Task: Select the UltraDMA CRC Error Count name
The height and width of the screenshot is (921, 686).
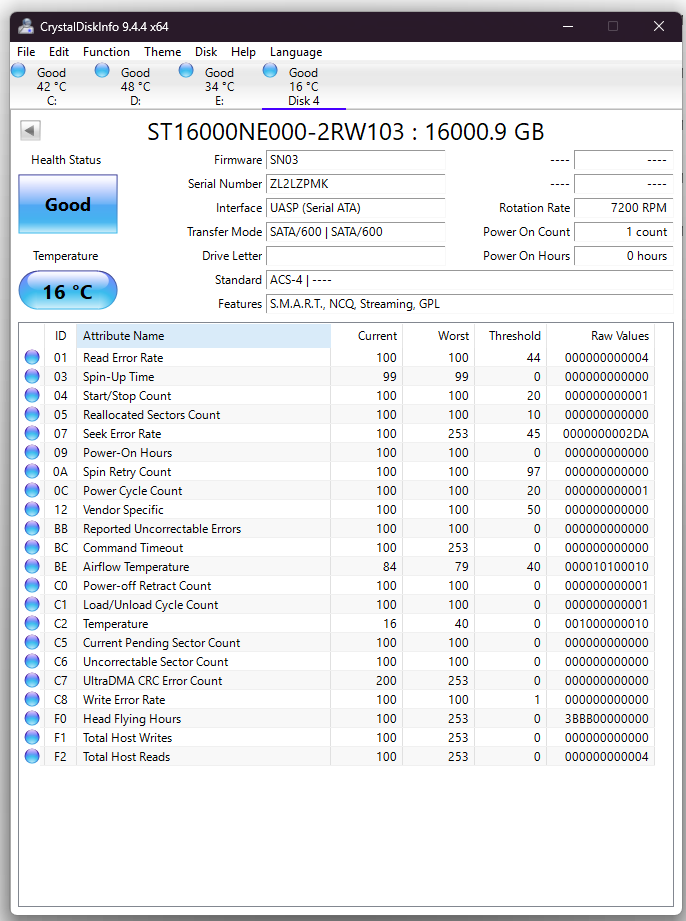Action: [x=153, y=681]
